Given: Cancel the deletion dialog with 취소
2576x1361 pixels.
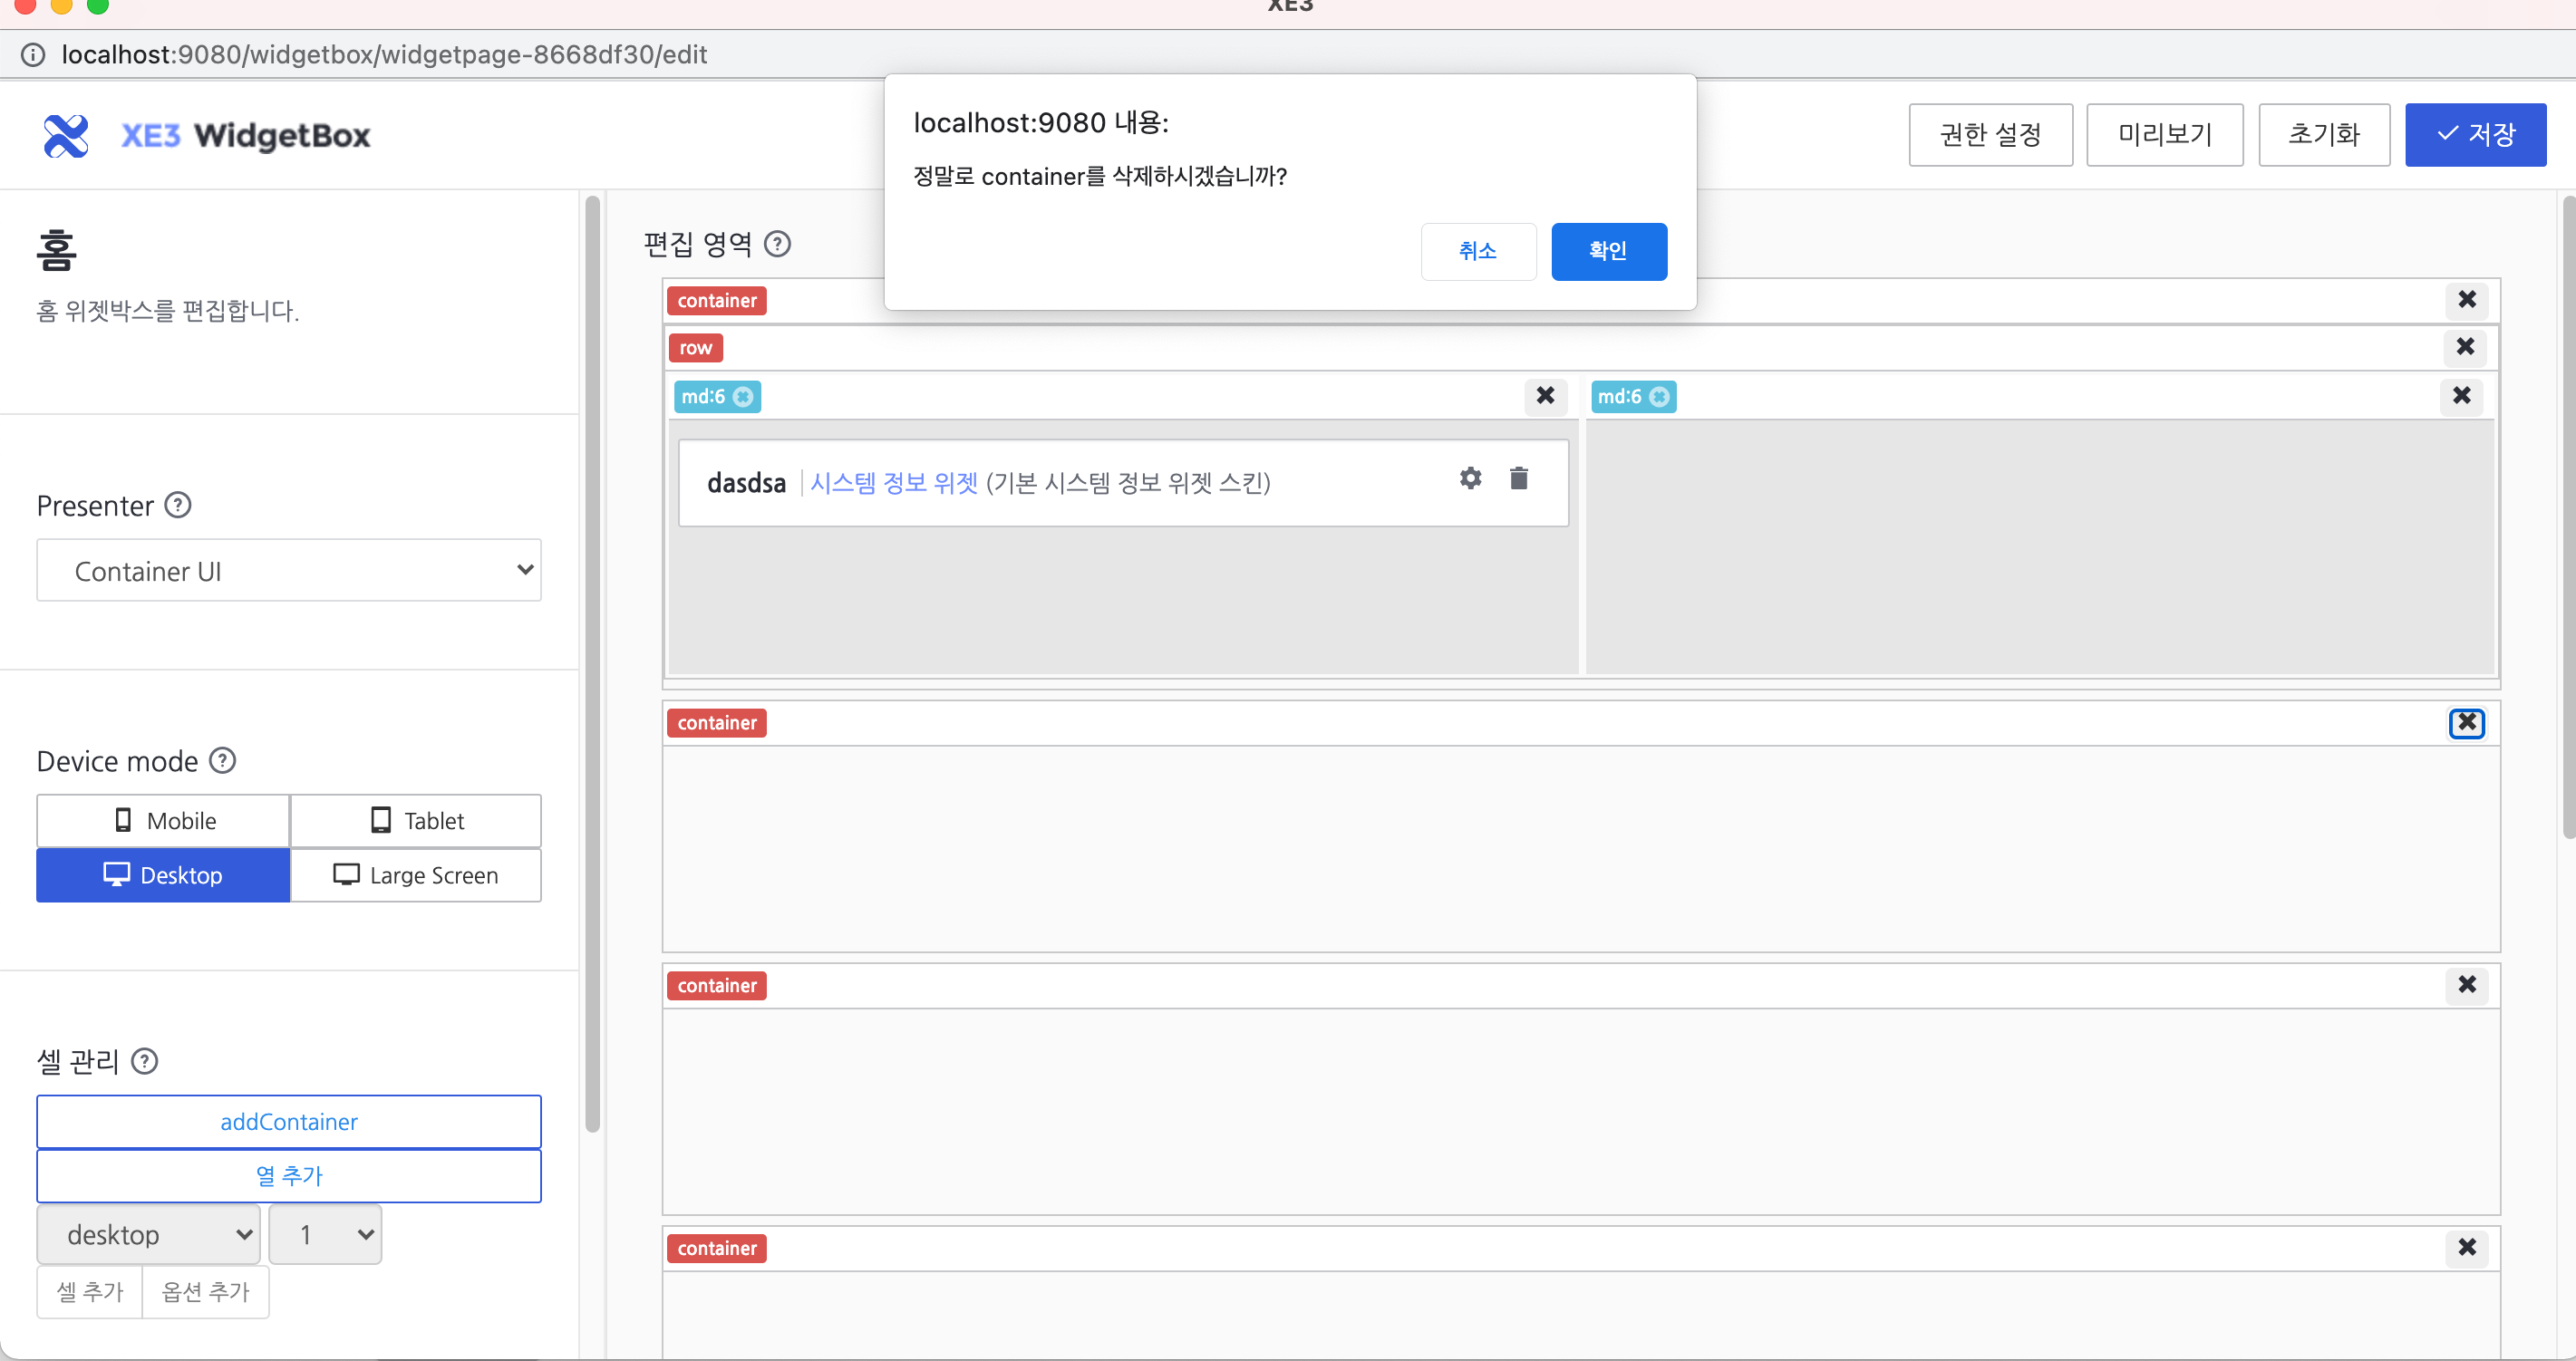Looking at the screenshot, I should pyautogui.click(x=1478, y=251).
